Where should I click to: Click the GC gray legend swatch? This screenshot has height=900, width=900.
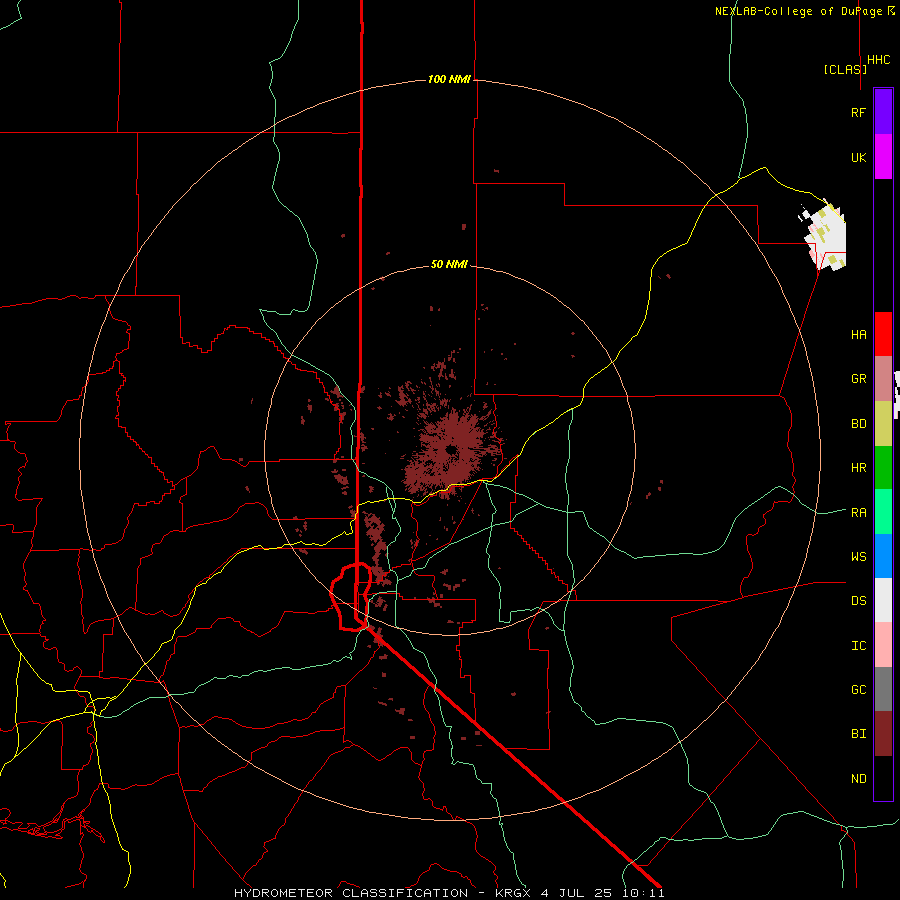click(x=883, y=689)
